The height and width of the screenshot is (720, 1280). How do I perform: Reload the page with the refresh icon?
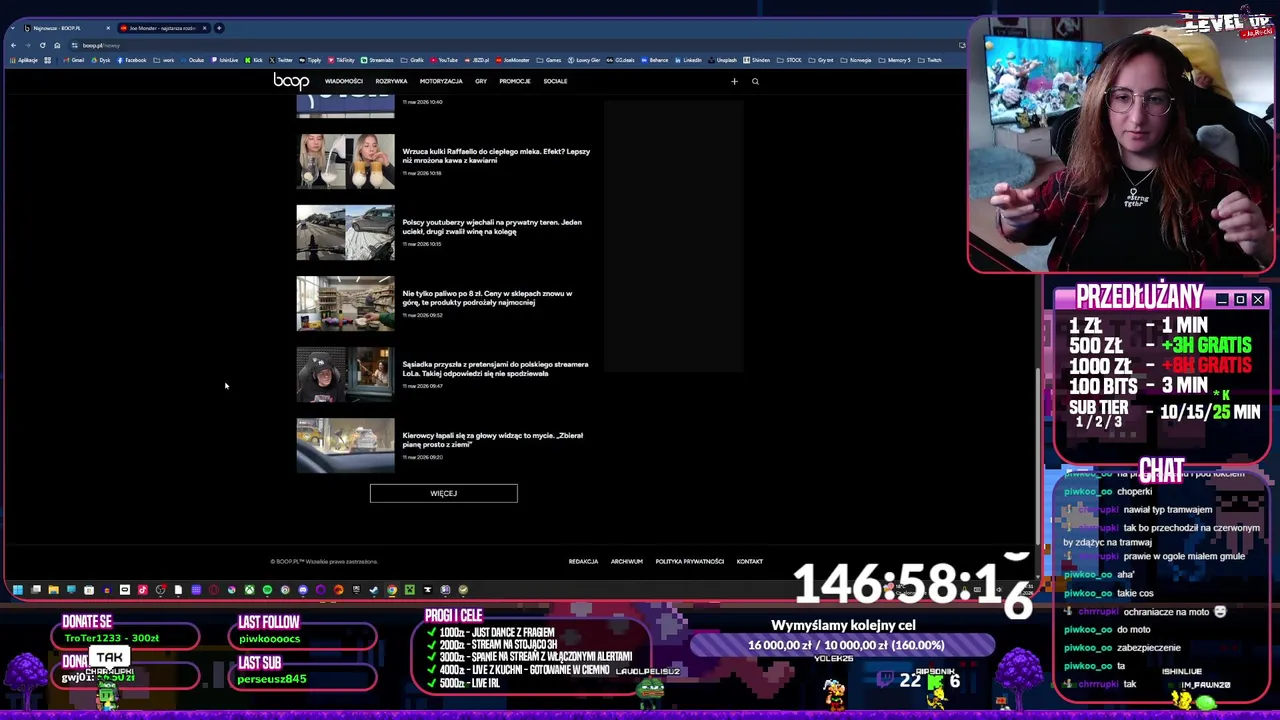click(42, 45)
